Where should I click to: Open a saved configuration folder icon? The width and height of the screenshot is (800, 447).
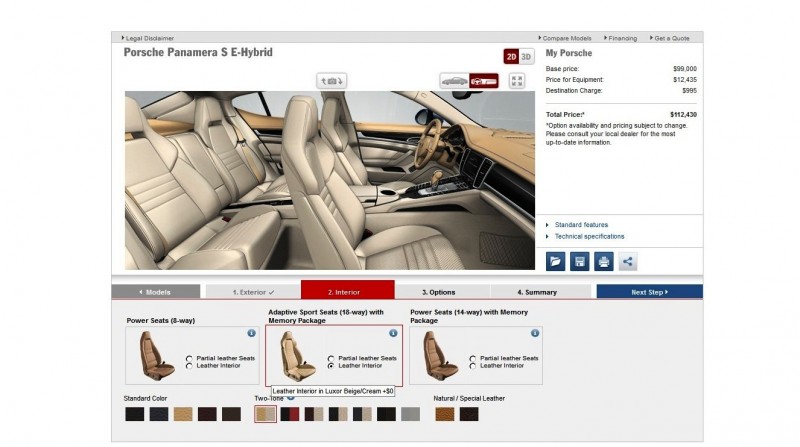pyautogui.click(x=555, y=262)
